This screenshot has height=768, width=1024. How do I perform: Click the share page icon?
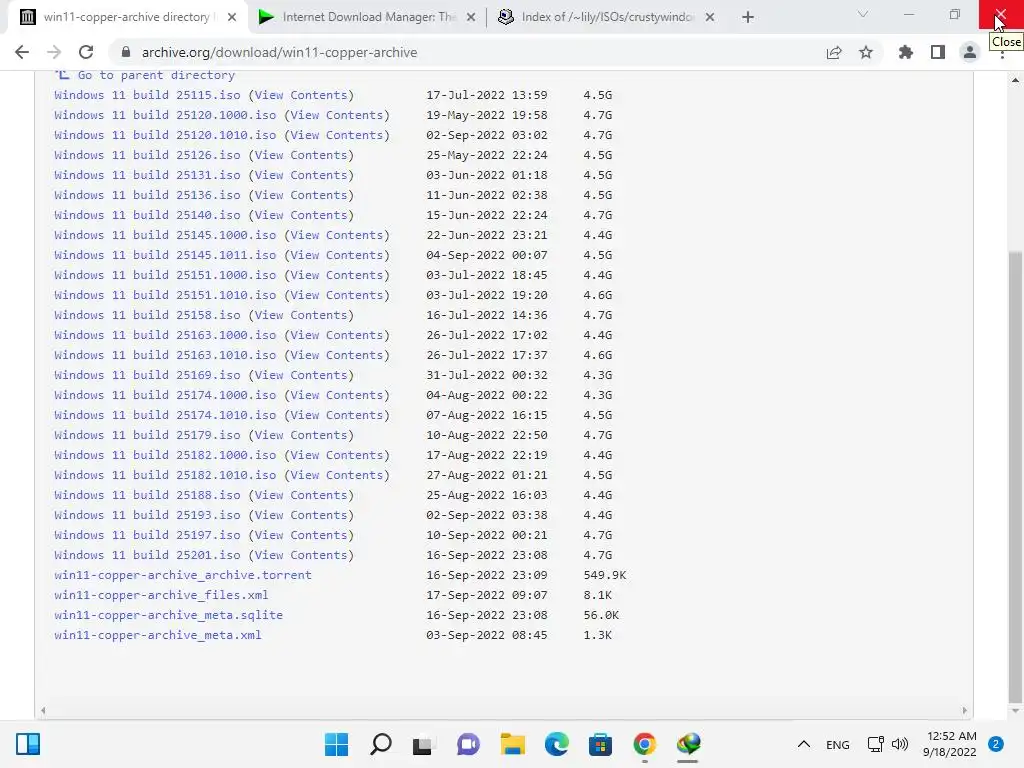coord(834,52)
